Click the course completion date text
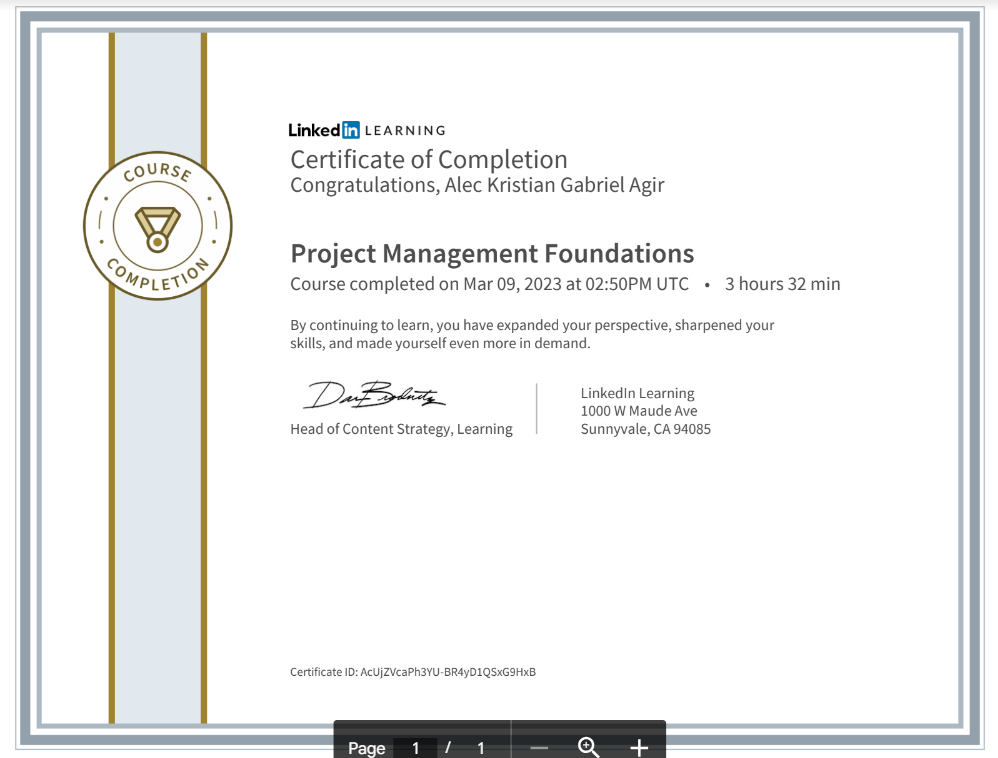 (x=489, y=284)
